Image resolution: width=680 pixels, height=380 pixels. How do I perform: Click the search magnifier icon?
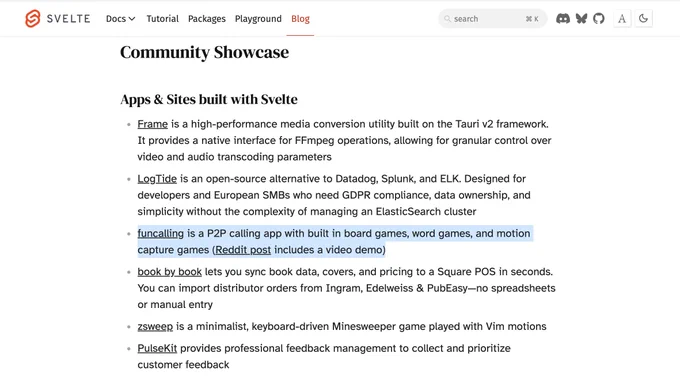tap(447, 19)
